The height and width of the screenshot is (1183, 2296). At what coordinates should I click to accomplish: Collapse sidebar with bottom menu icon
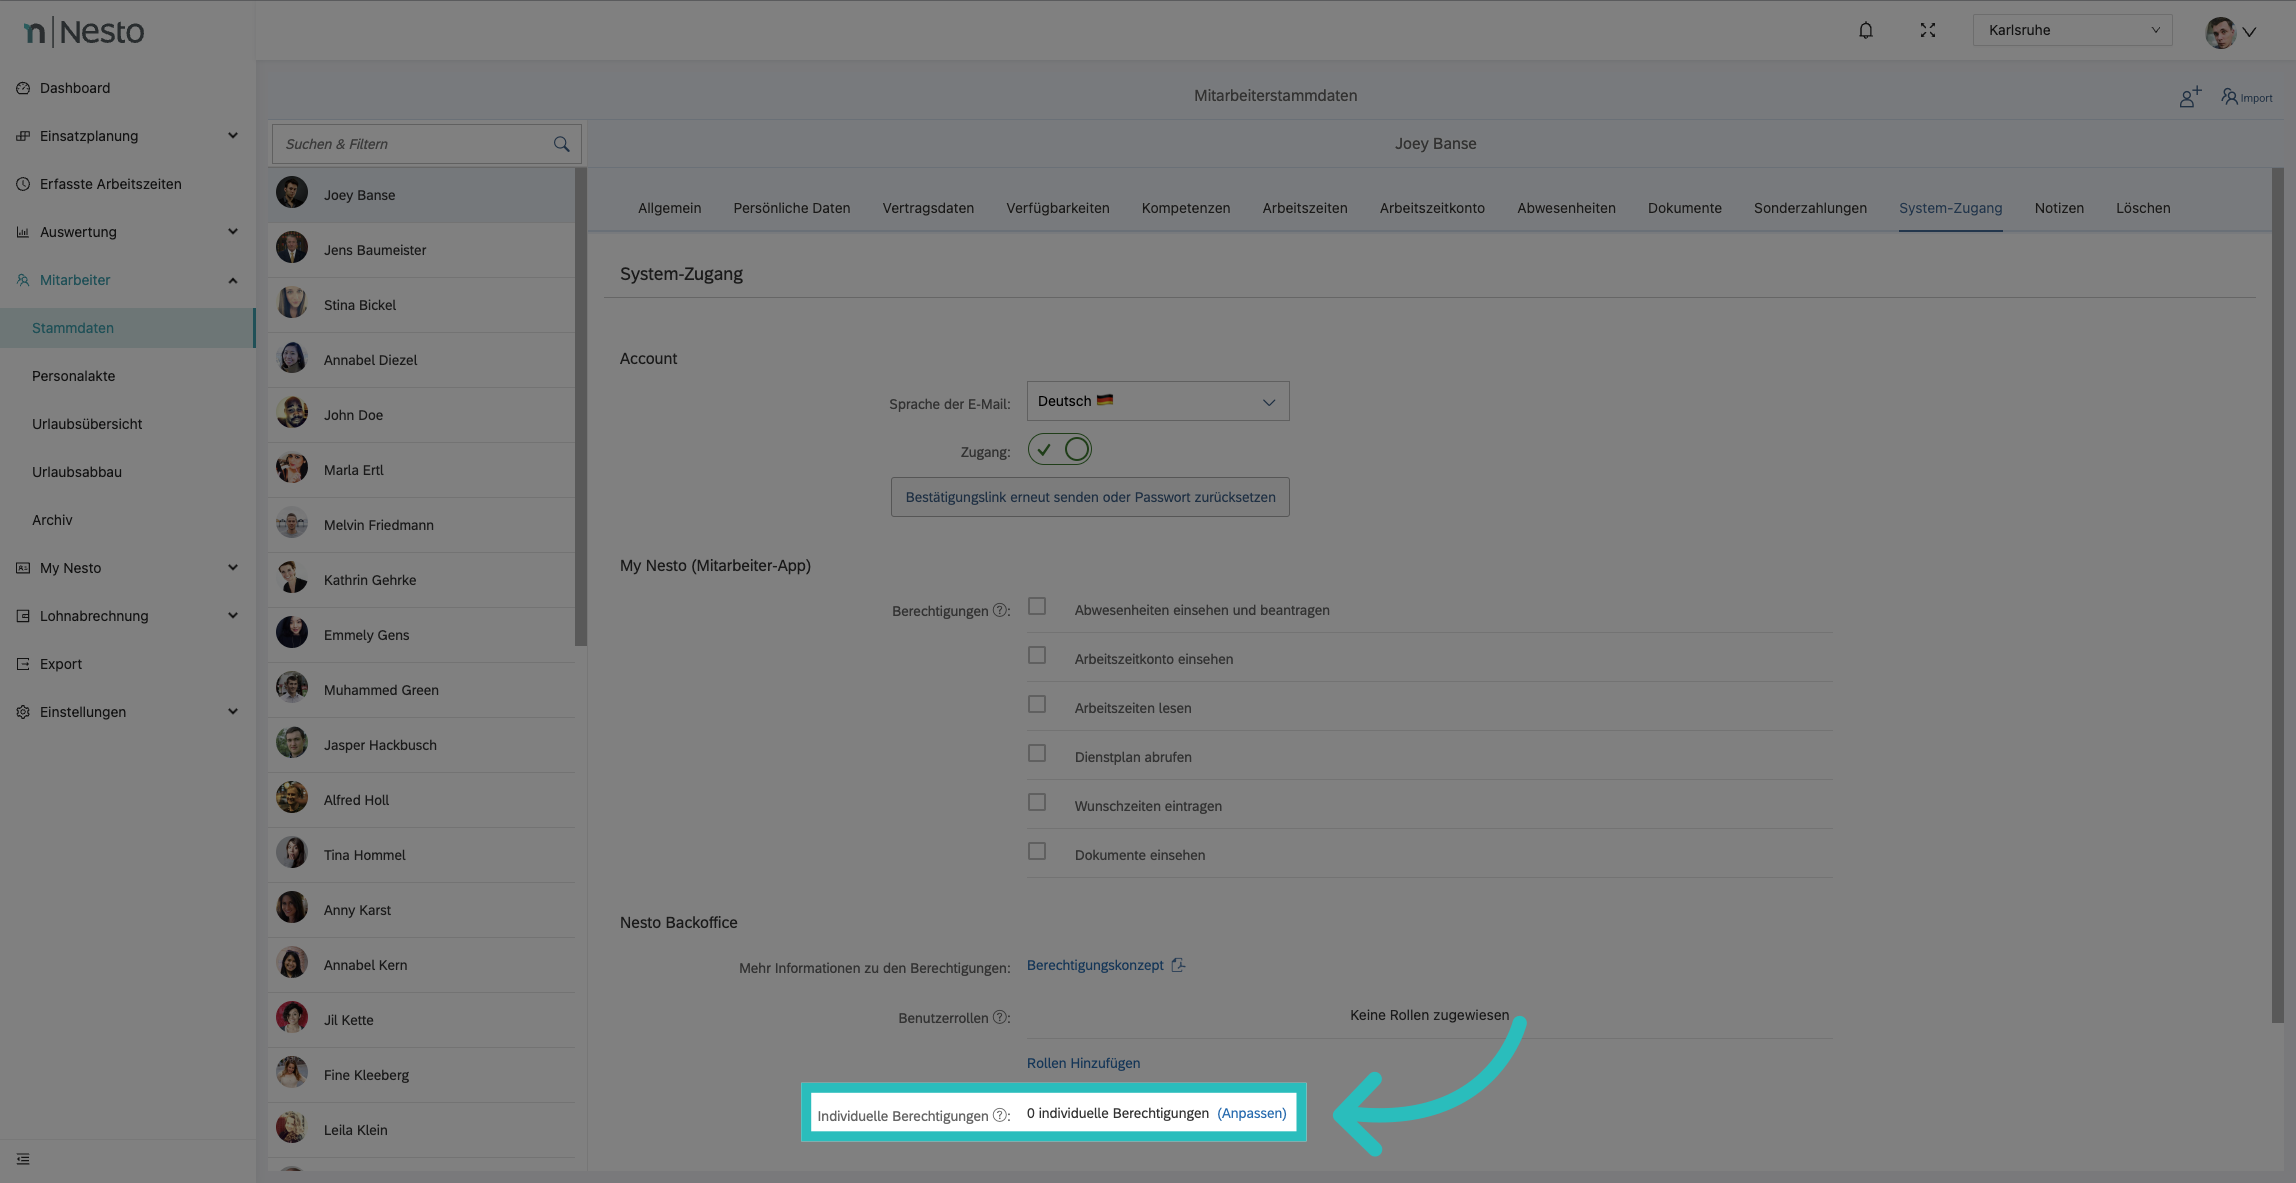pyautogui.click(x=23, y=1159)
